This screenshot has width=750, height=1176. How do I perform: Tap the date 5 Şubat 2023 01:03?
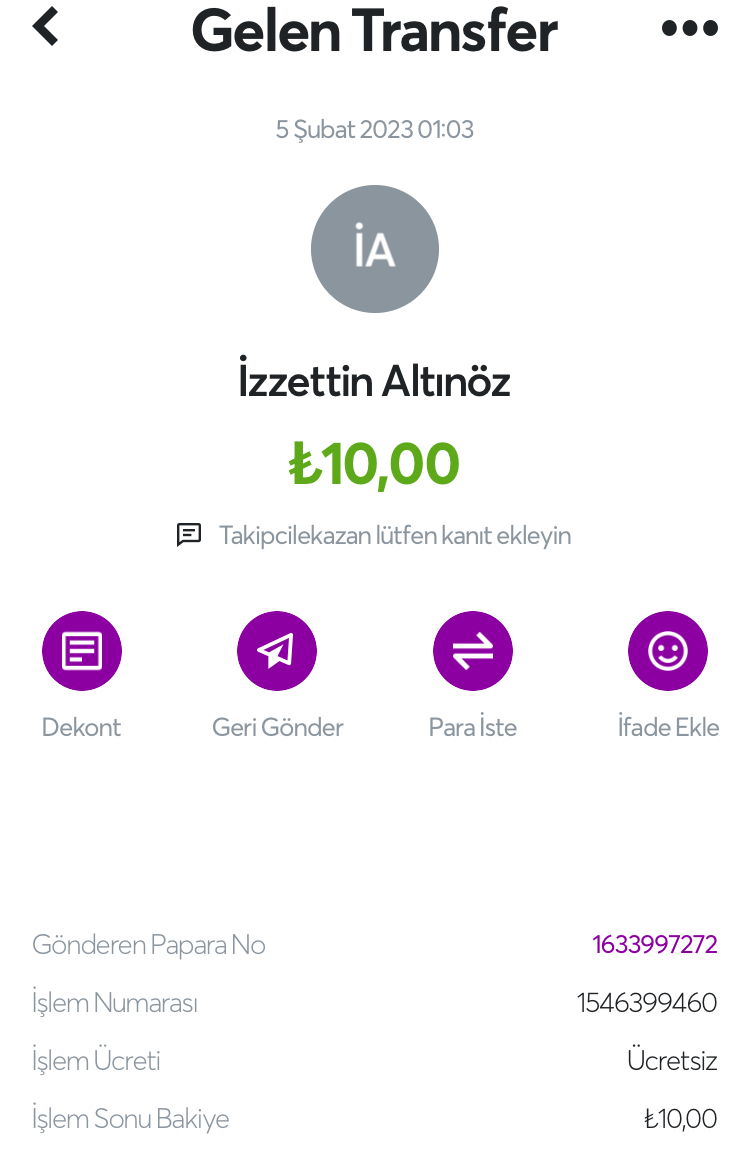375,129
